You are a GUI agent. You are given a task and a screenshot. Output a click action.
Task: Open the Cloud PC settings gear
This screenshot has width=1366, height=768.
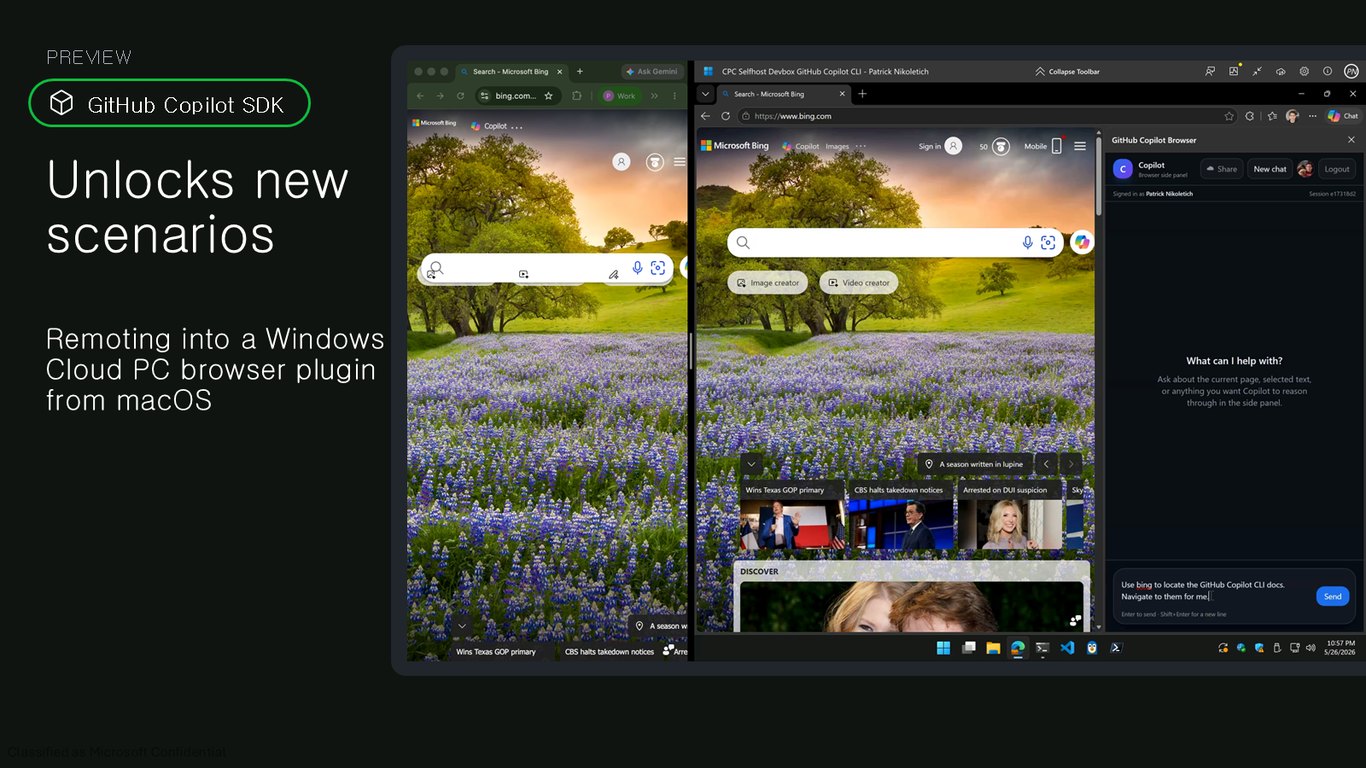[x=1304, y=72]
